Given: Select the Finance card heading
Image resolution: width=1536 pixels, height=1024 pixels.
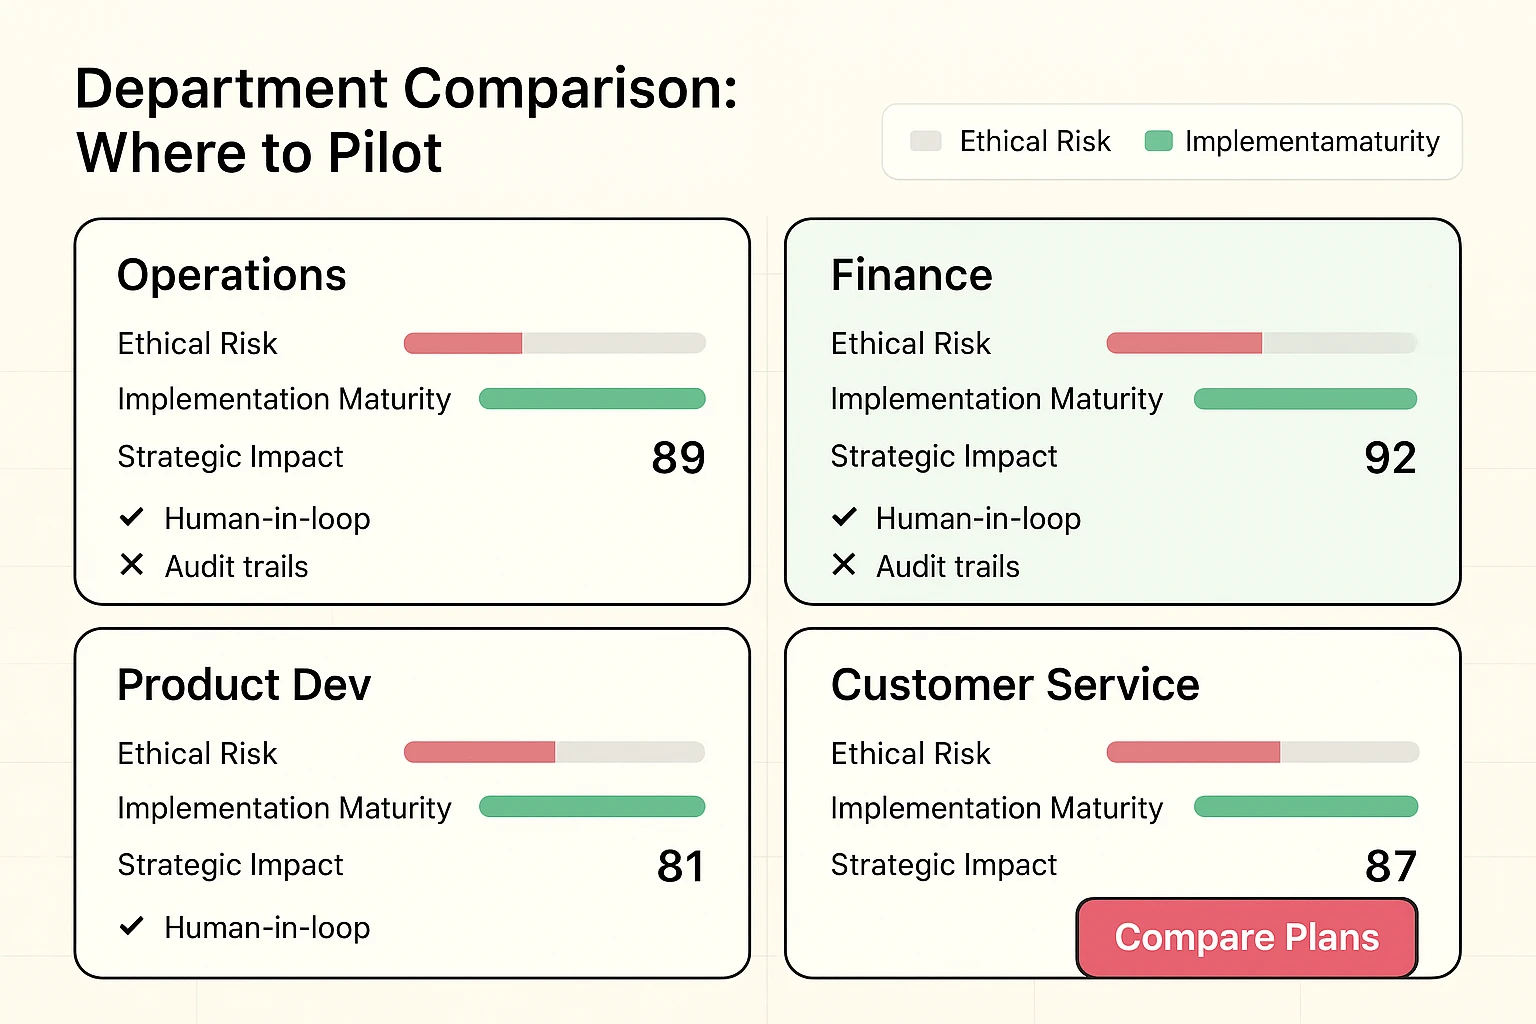Looking at the screenshot, I should click(x=911, y=275).
